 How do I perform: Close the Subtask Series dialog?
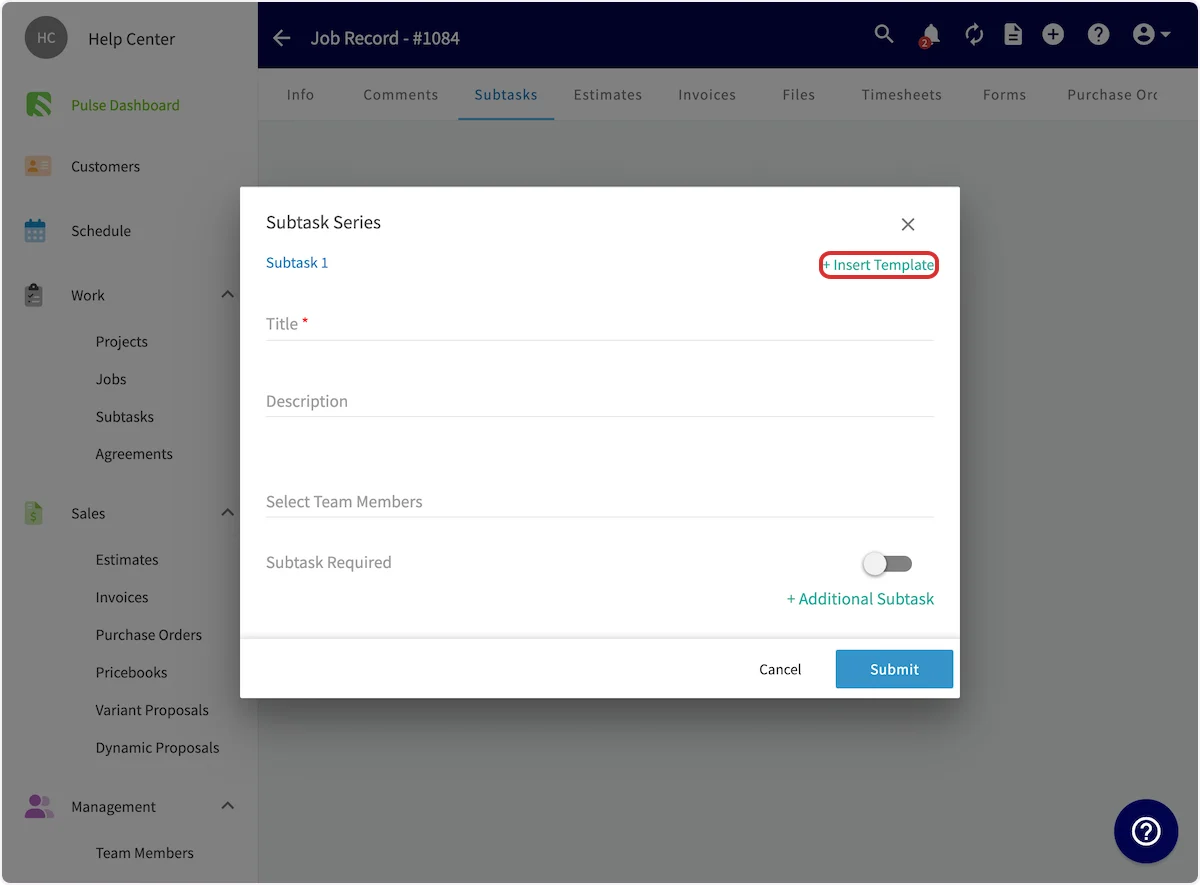coord(908,224)
